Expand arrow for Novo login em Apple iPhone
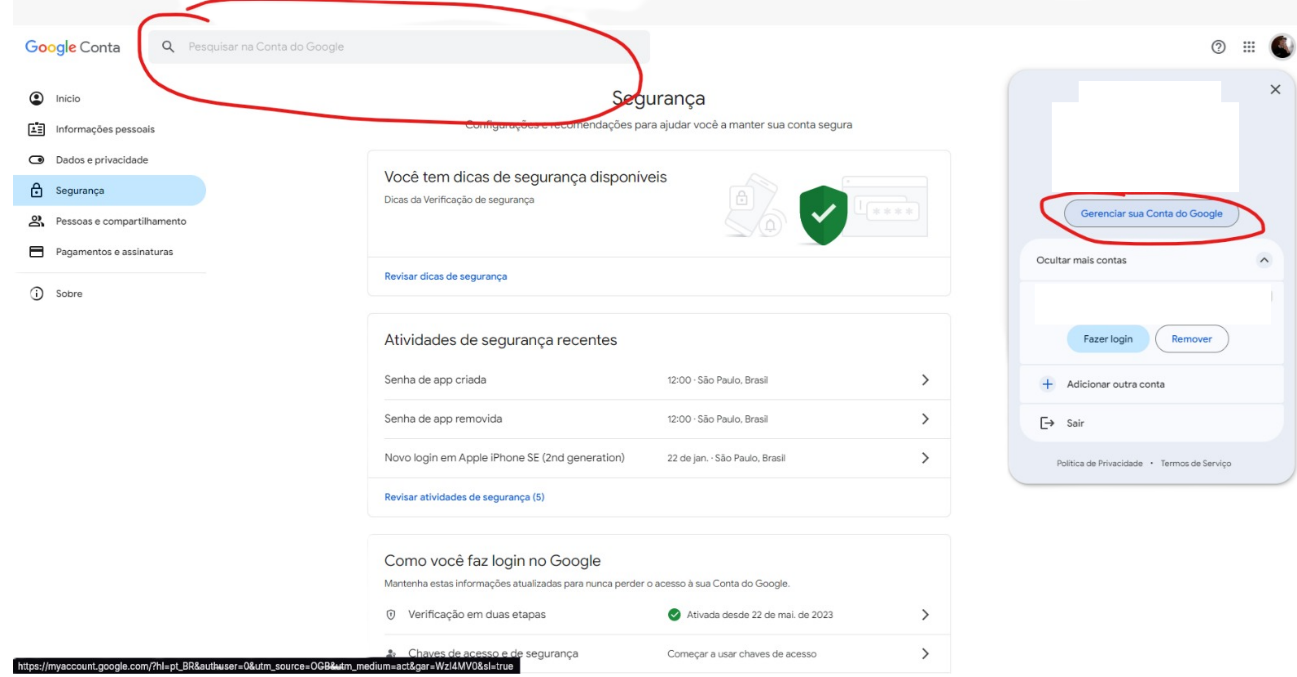Image resolution: width=1297 pixels, height=677 pixels. [925, 458]
